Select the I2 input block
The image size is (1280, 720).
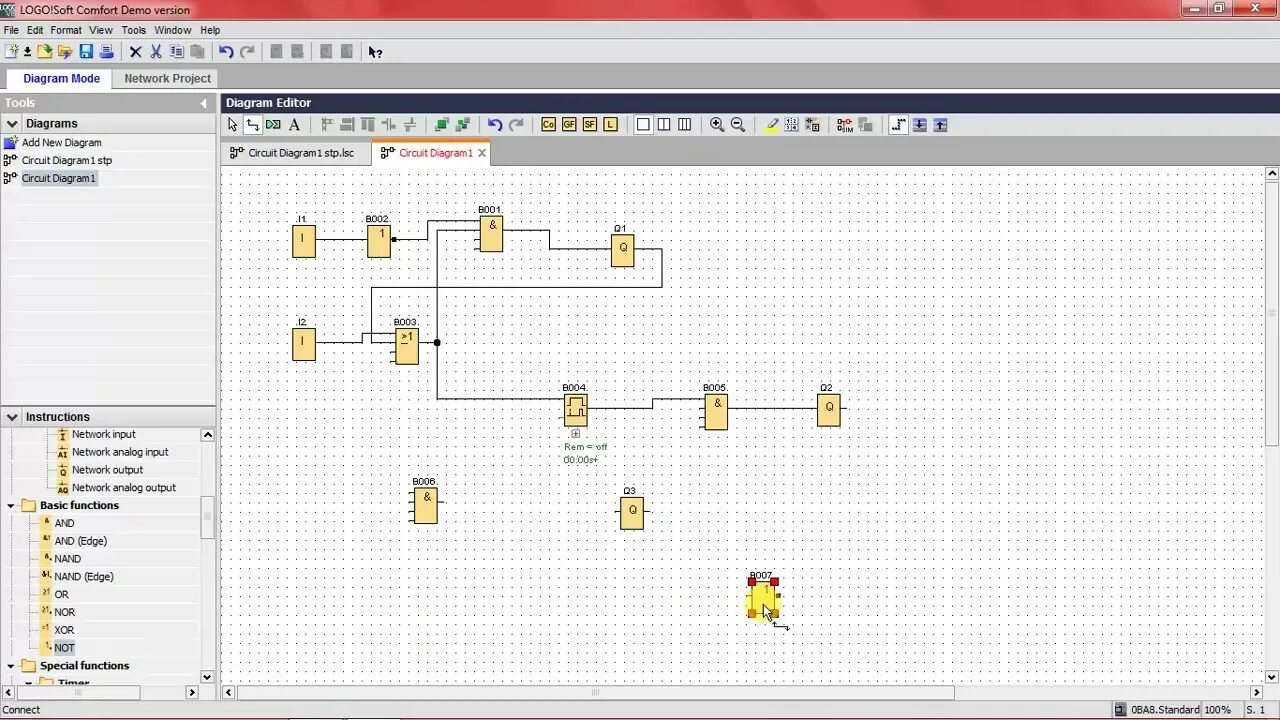click(x=304, y=344)
